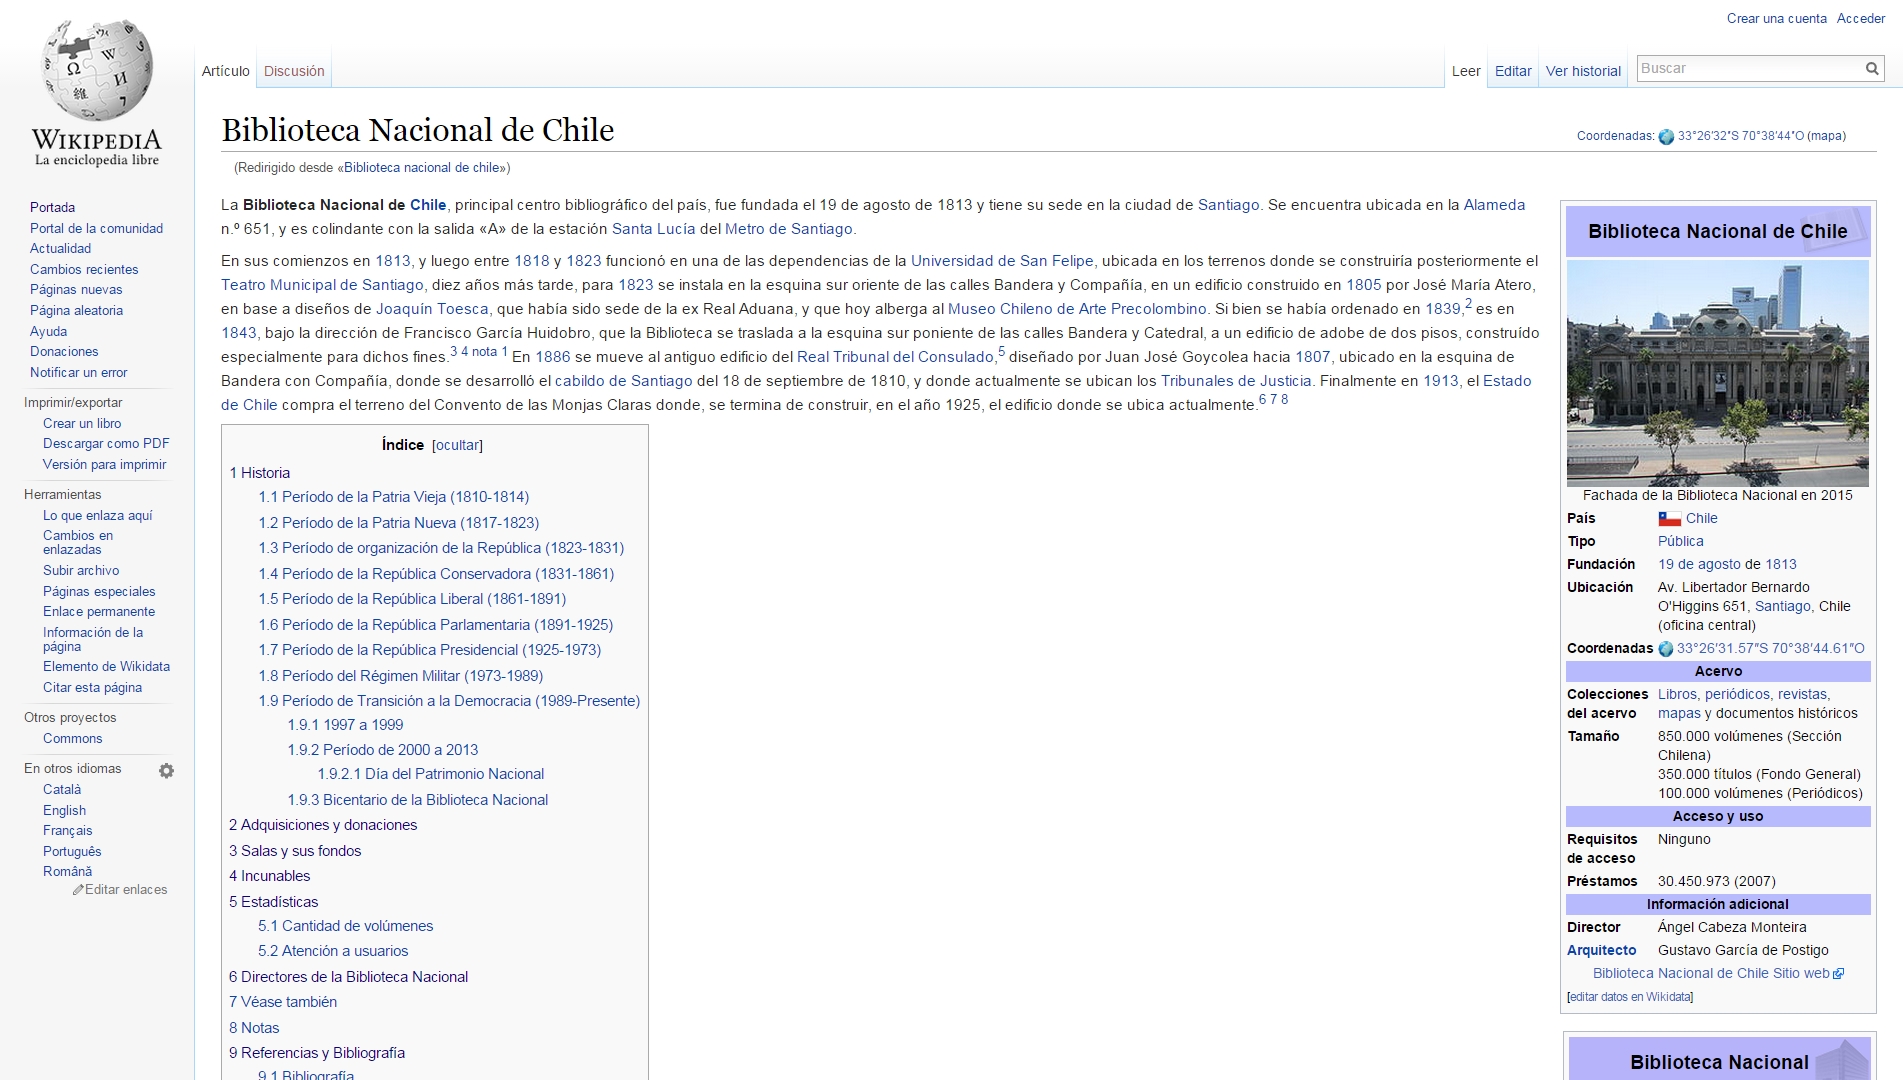The height and width of the screenshot is (1080, 1903).
Task: Click globe icon in infobox Coordenadas row
Action: [1665, 649]
